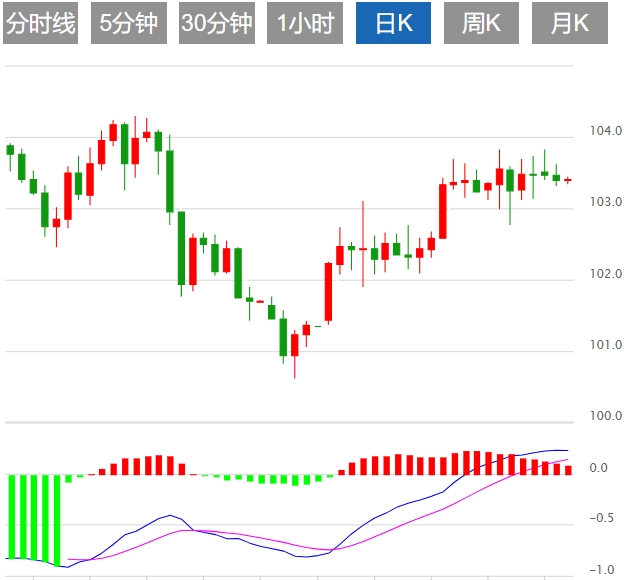Image resolution: width=634 pixels, height=580 pixels.
Task: Select the 103.0 price axis label
Action: tap(606, 202)
